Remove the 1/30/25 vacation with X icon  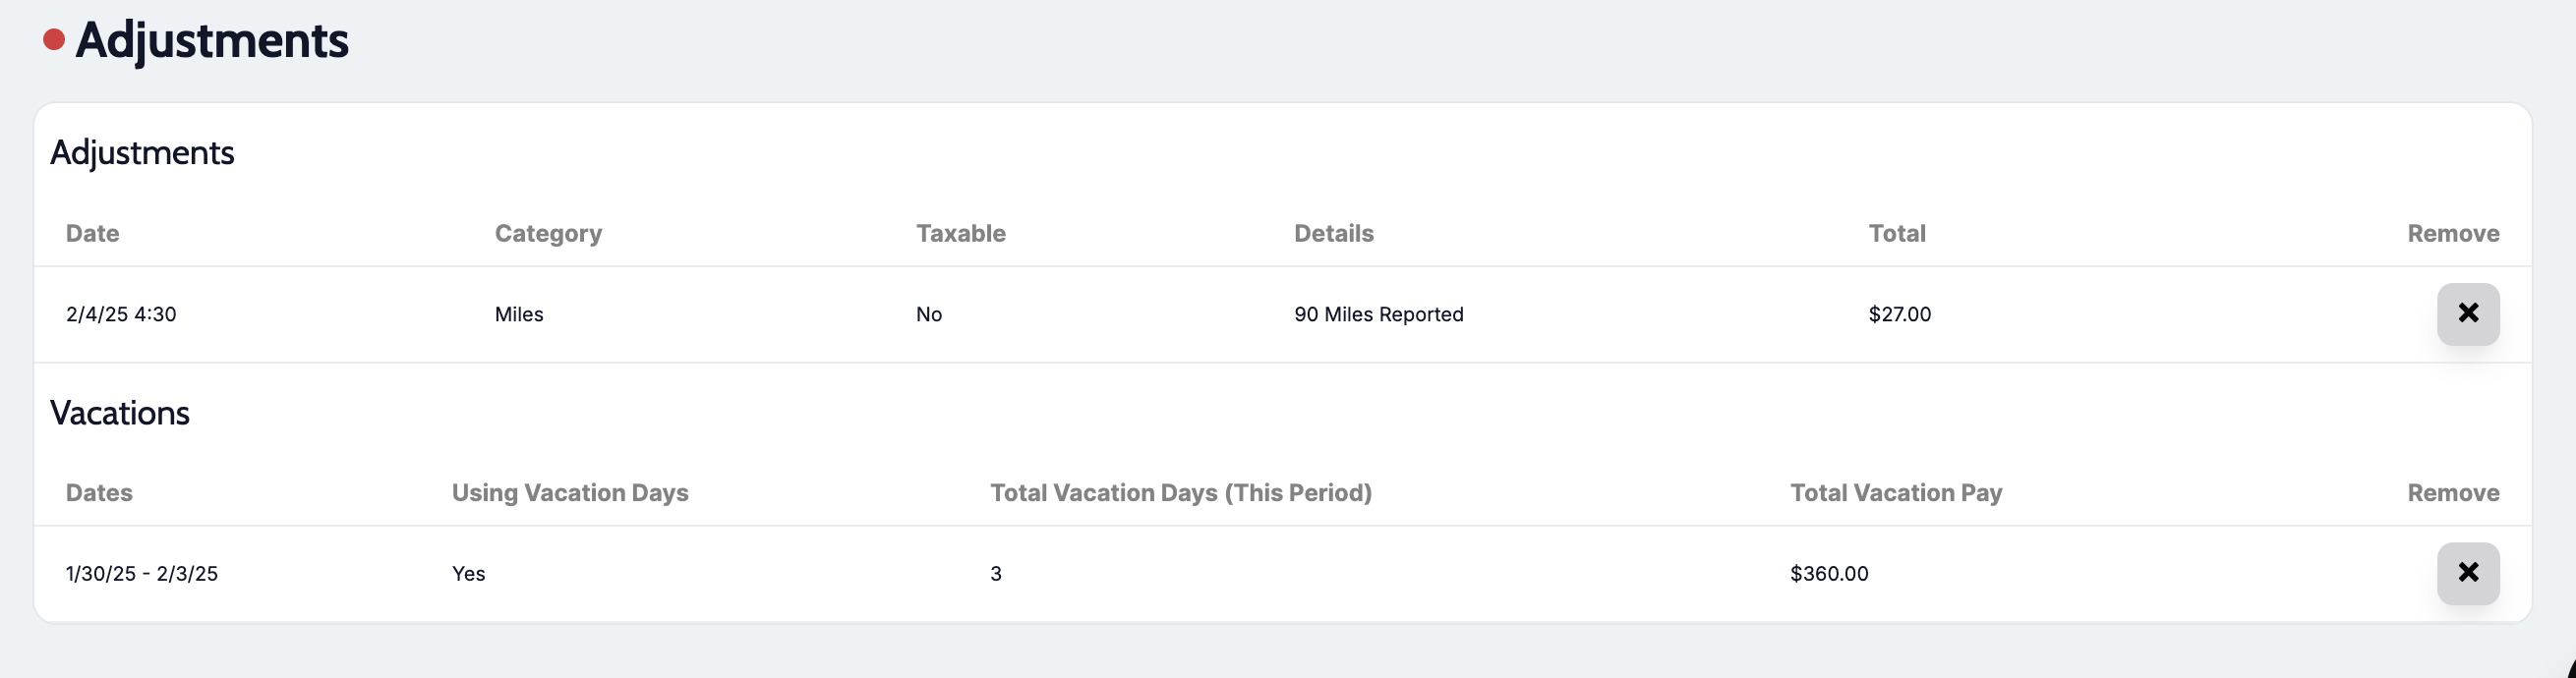click(2467, 573)
